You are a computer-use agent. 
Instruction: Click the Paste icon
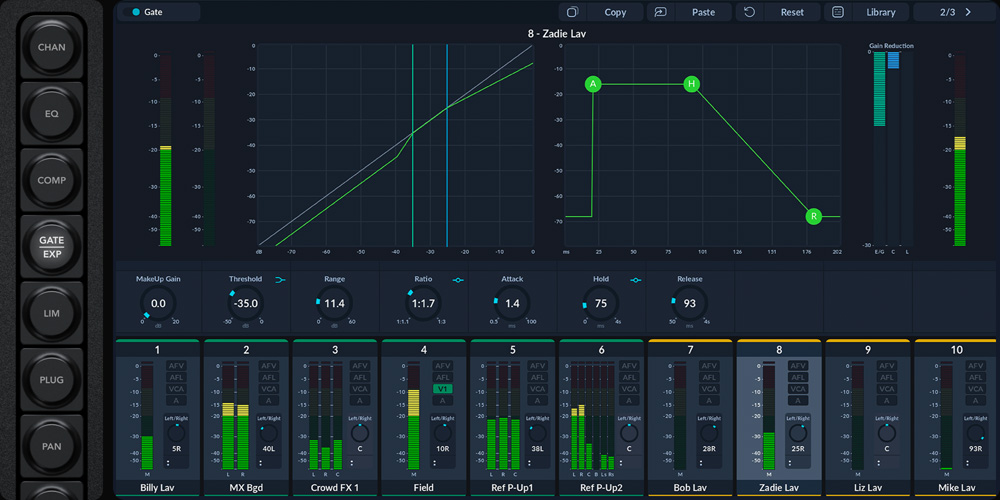click(x=661, y=12)
